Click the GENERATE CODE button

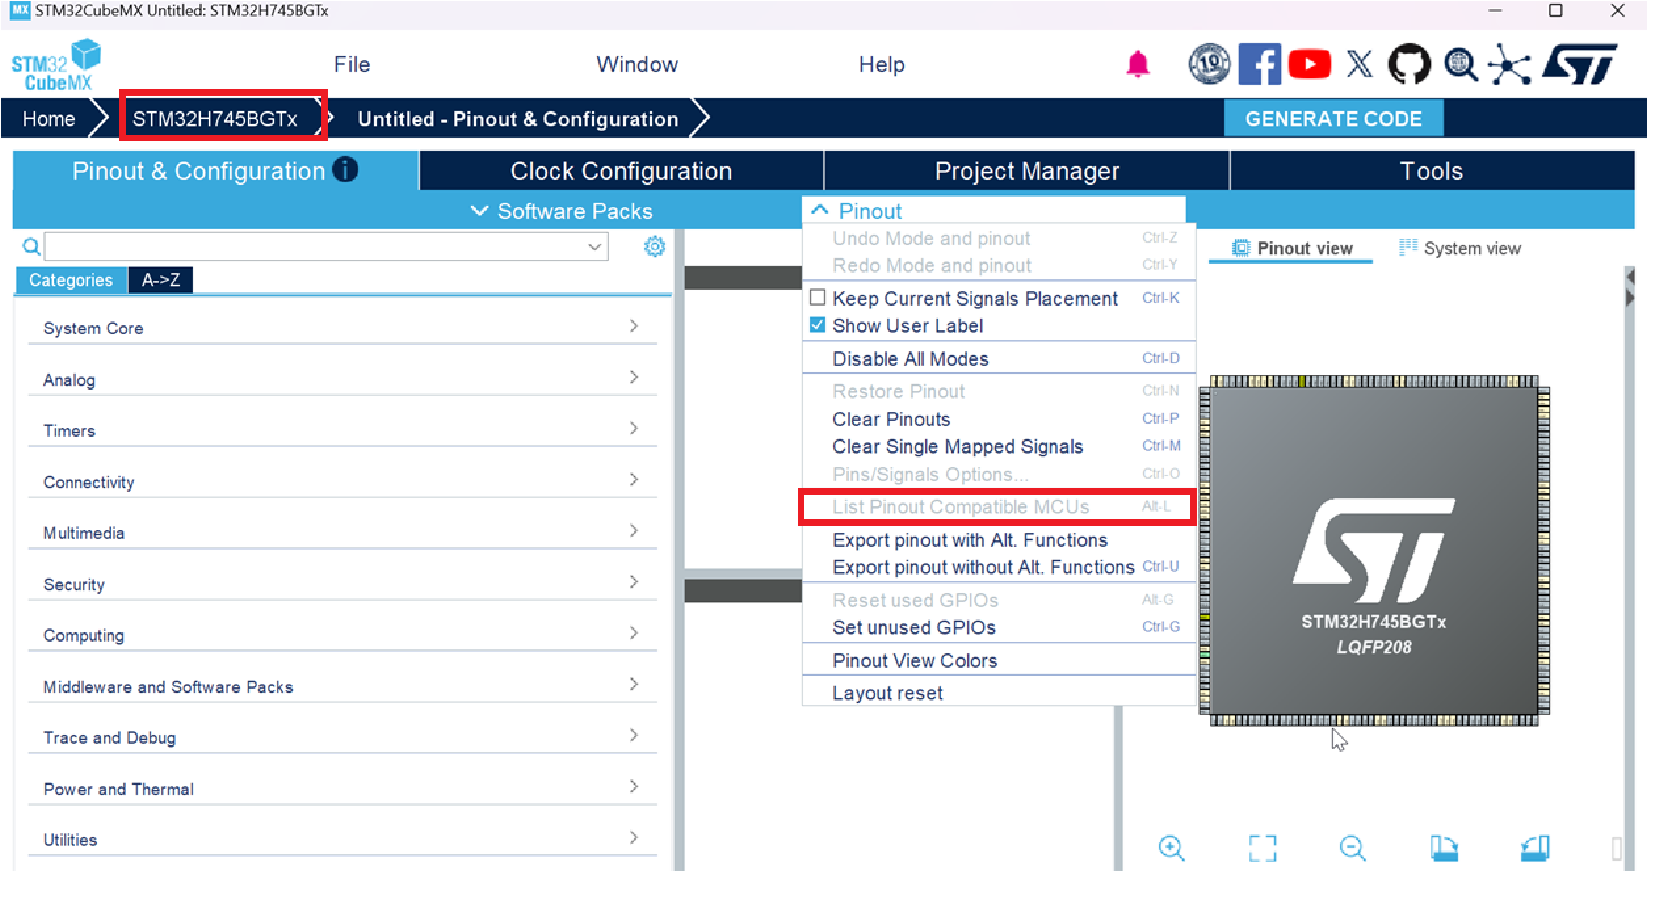pos(1333,119)
